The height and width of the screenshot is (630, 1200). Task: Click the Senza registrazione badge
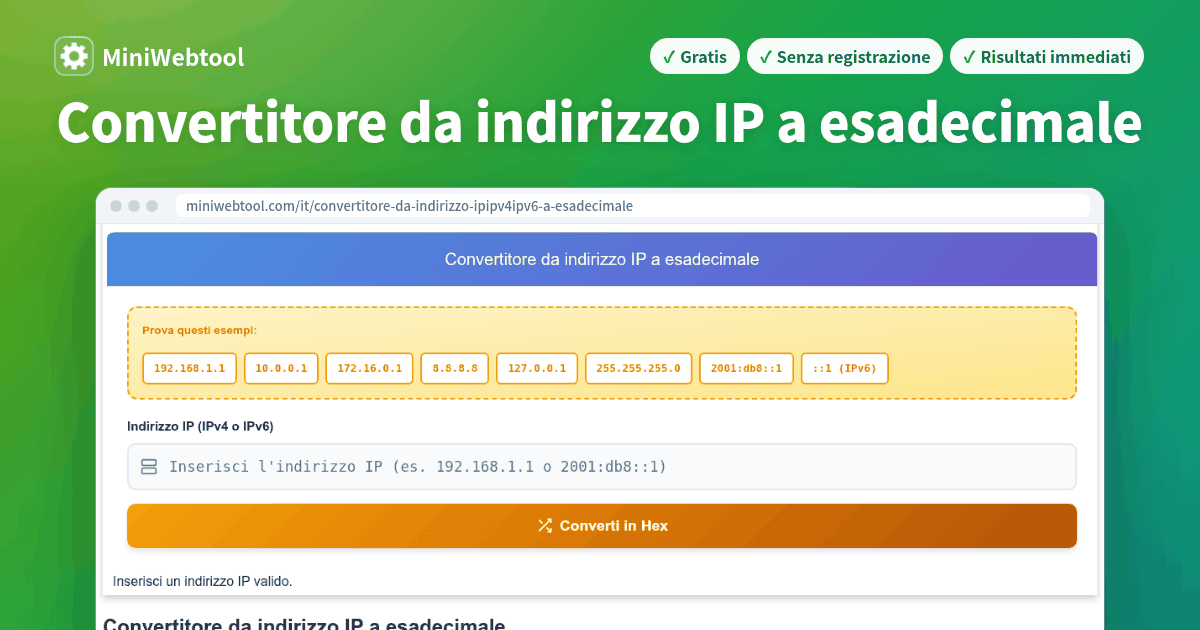coord(845,57)
